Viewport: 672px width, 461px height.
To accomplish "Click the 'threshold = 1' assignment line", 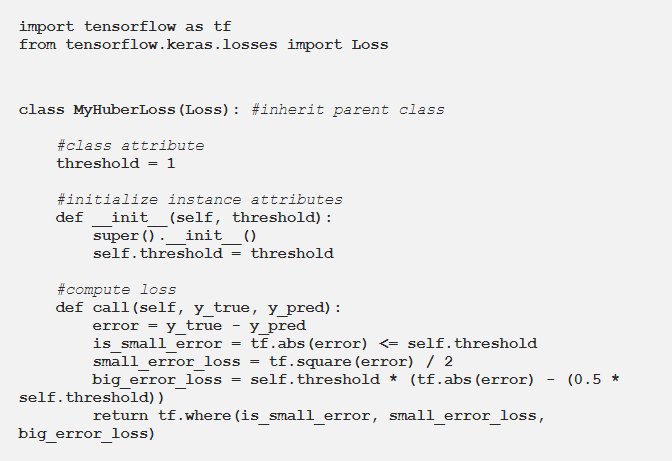I will click(x=115, y=163).
